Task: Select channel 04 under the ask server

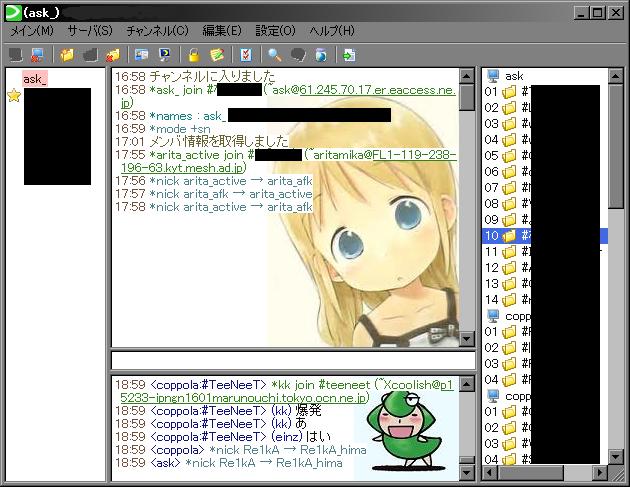Action: click(544, 140)
